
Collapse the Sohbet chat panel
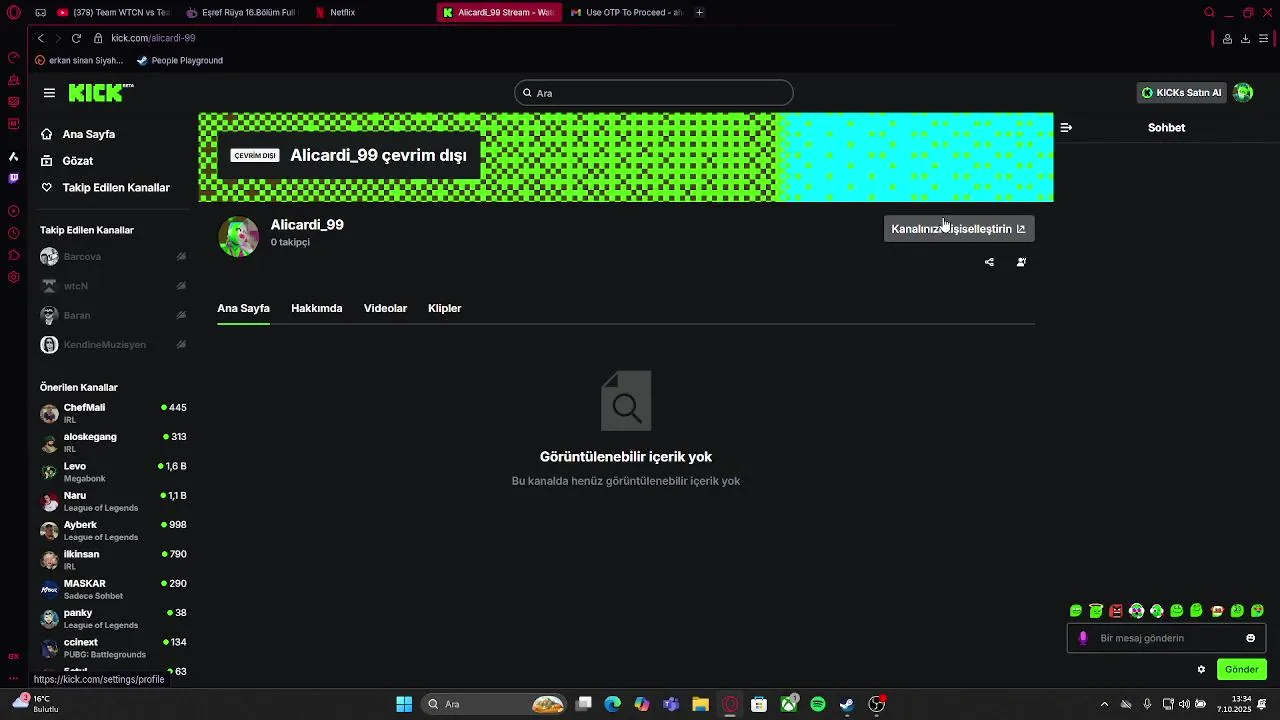pyautogui.click(x=1066, y=128)
